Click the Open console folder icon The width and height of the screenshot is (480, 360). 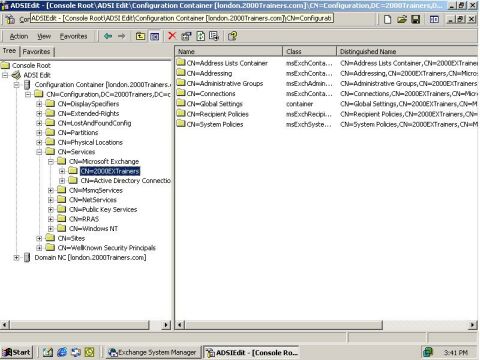coord(402,19)
